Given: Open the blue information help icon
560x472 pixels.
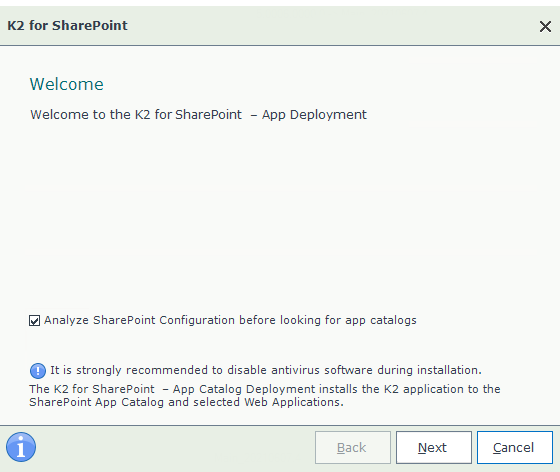Looking at the screenshot, I should point(21,447).
